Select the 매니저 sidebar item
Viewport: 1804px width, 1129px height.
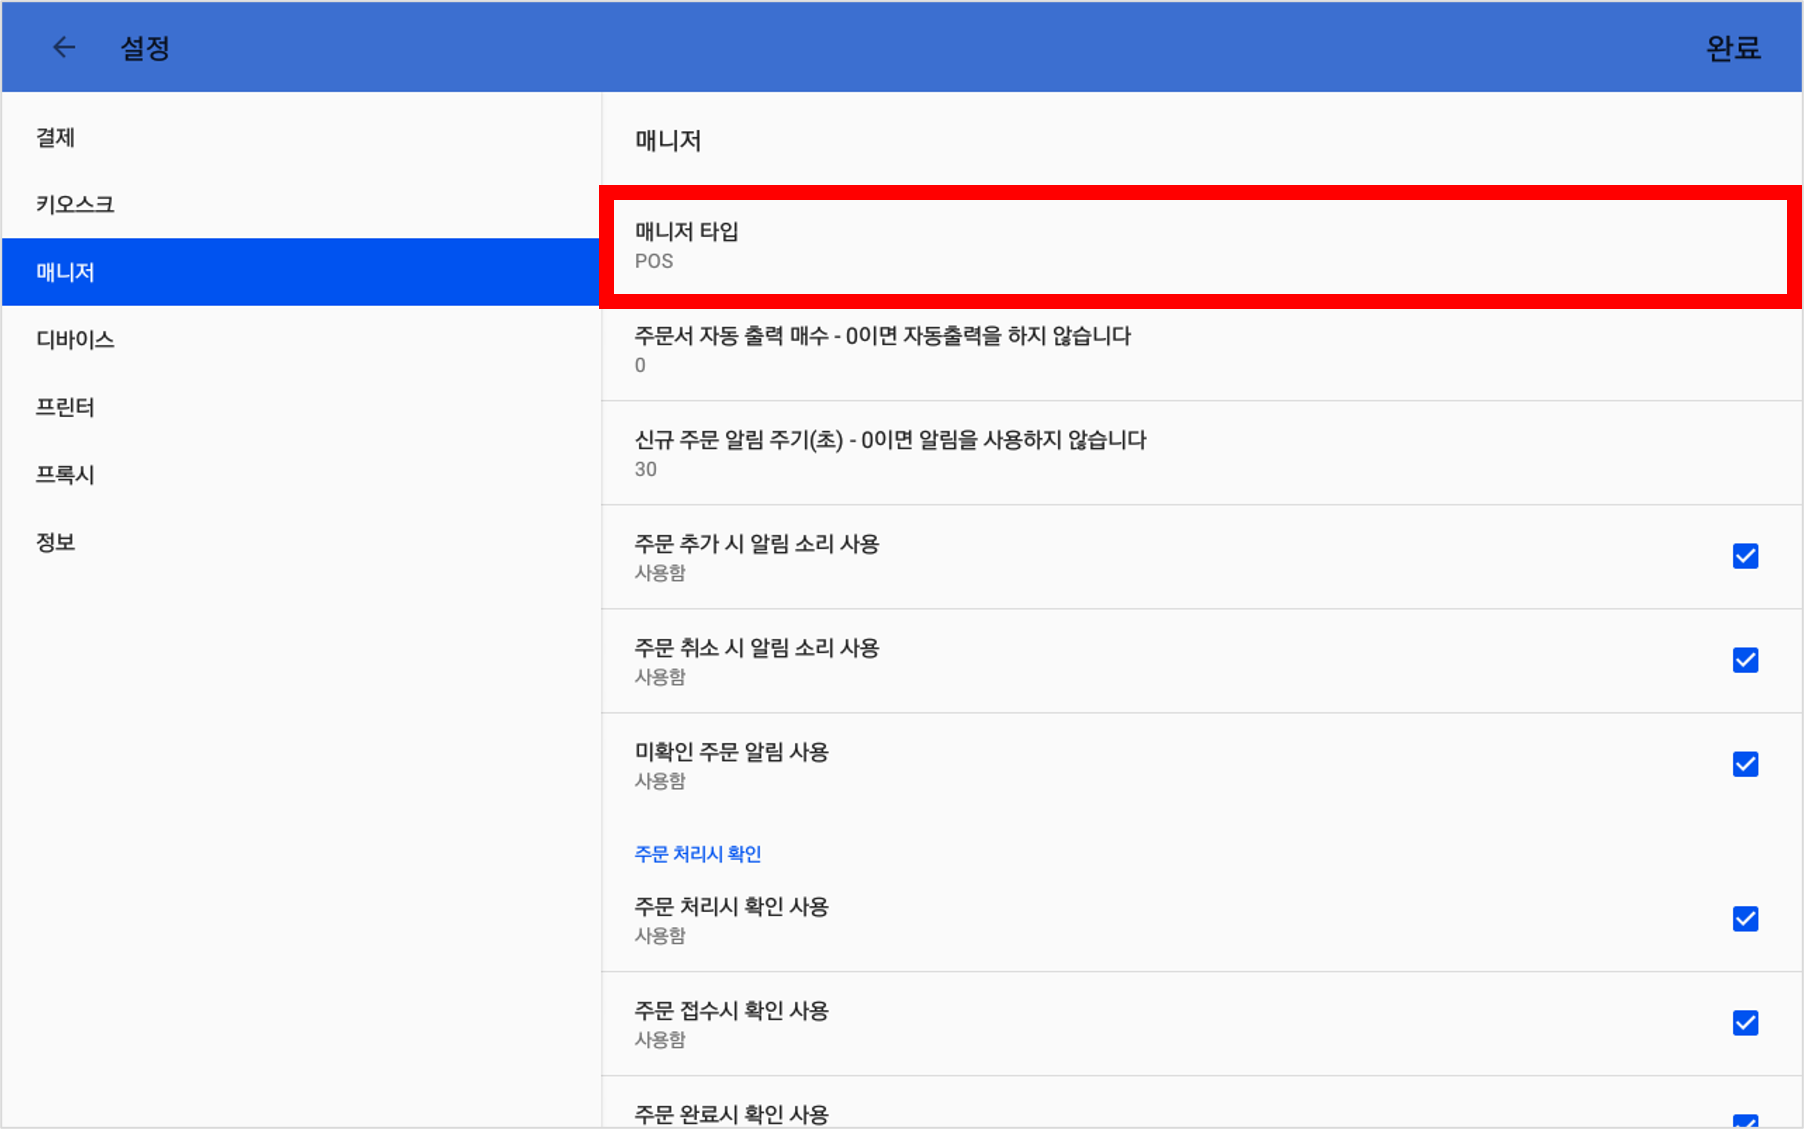click(300, 272)
